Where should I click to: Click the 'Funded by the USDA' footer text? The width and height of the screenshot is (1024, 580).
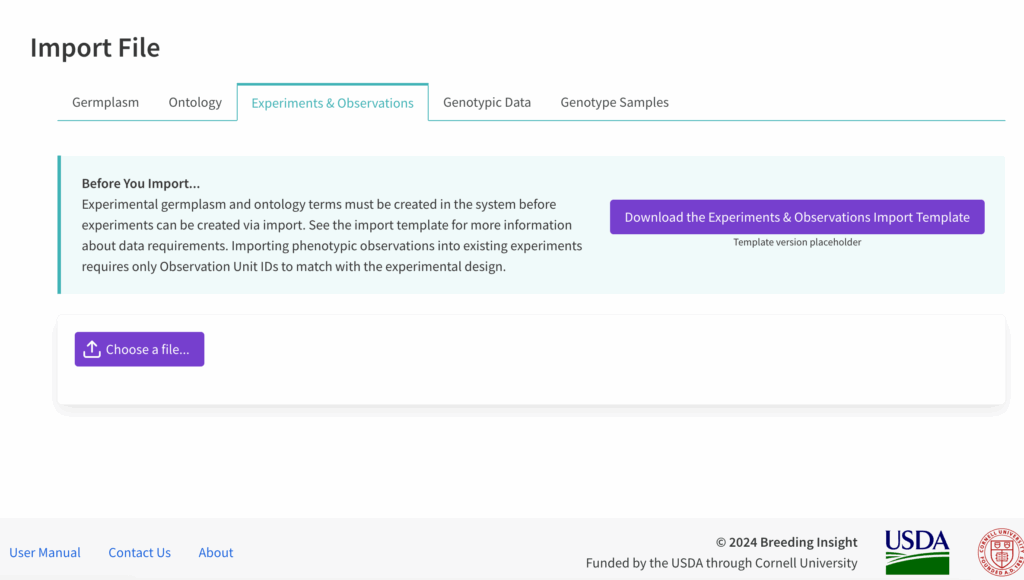point(721,563)
